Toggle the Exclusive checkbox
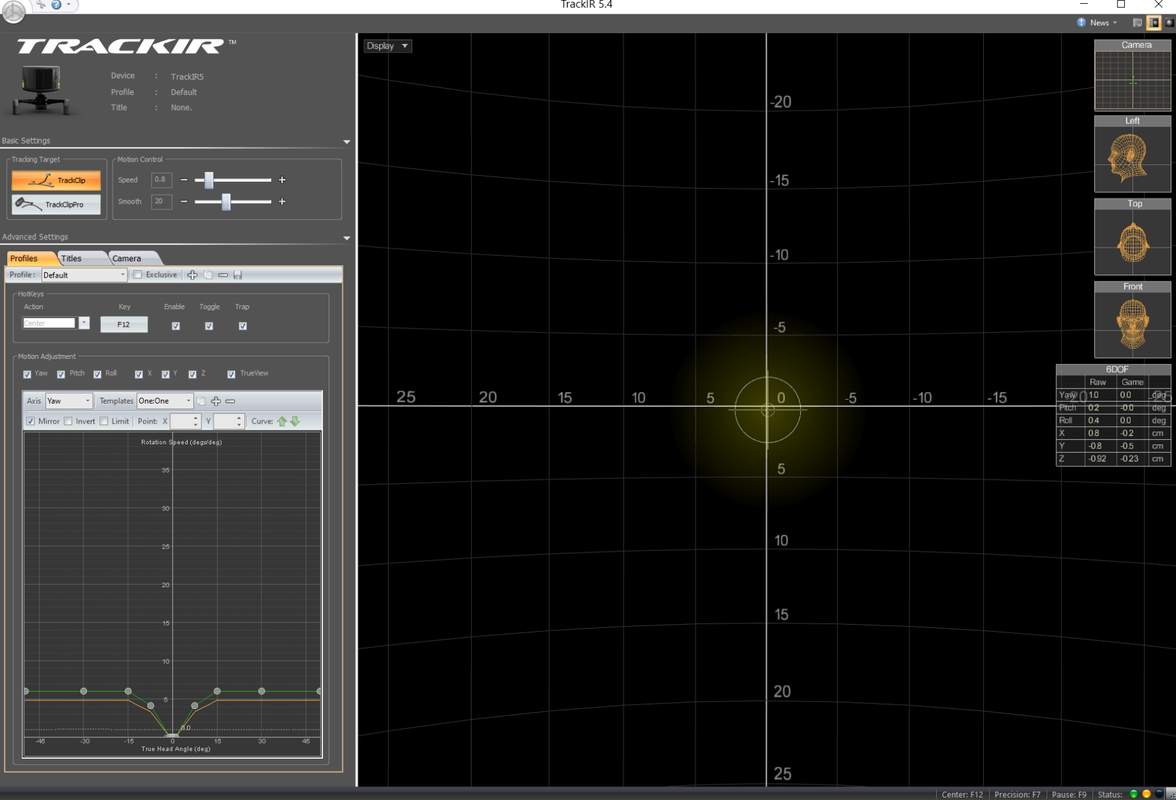Image resolution: width=1176 pixels, height=800 pixels. [x=137, y=275]
